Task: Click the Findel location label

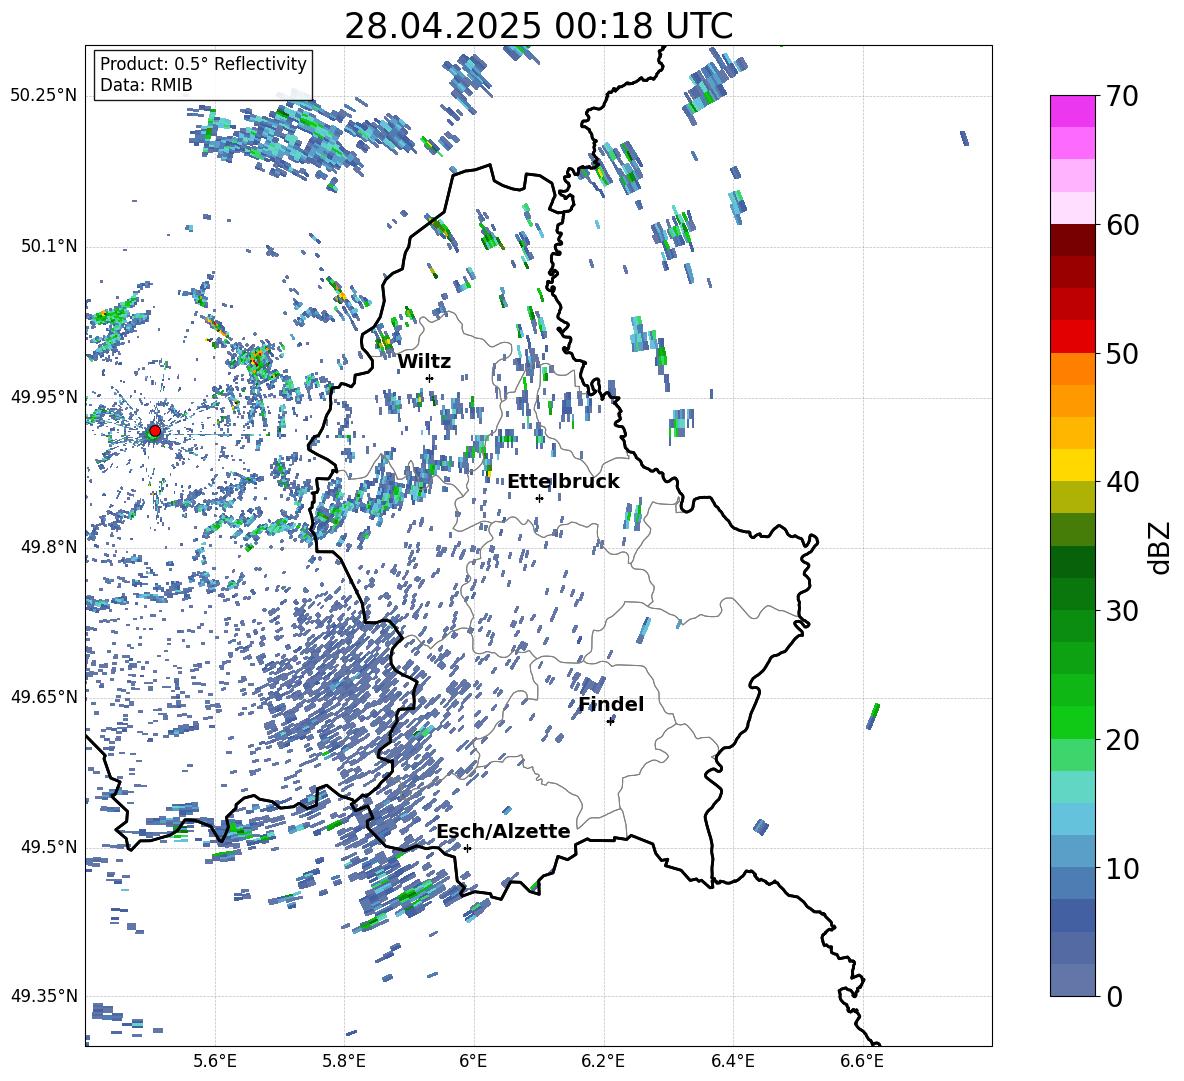Action: (x=611, y=704)
